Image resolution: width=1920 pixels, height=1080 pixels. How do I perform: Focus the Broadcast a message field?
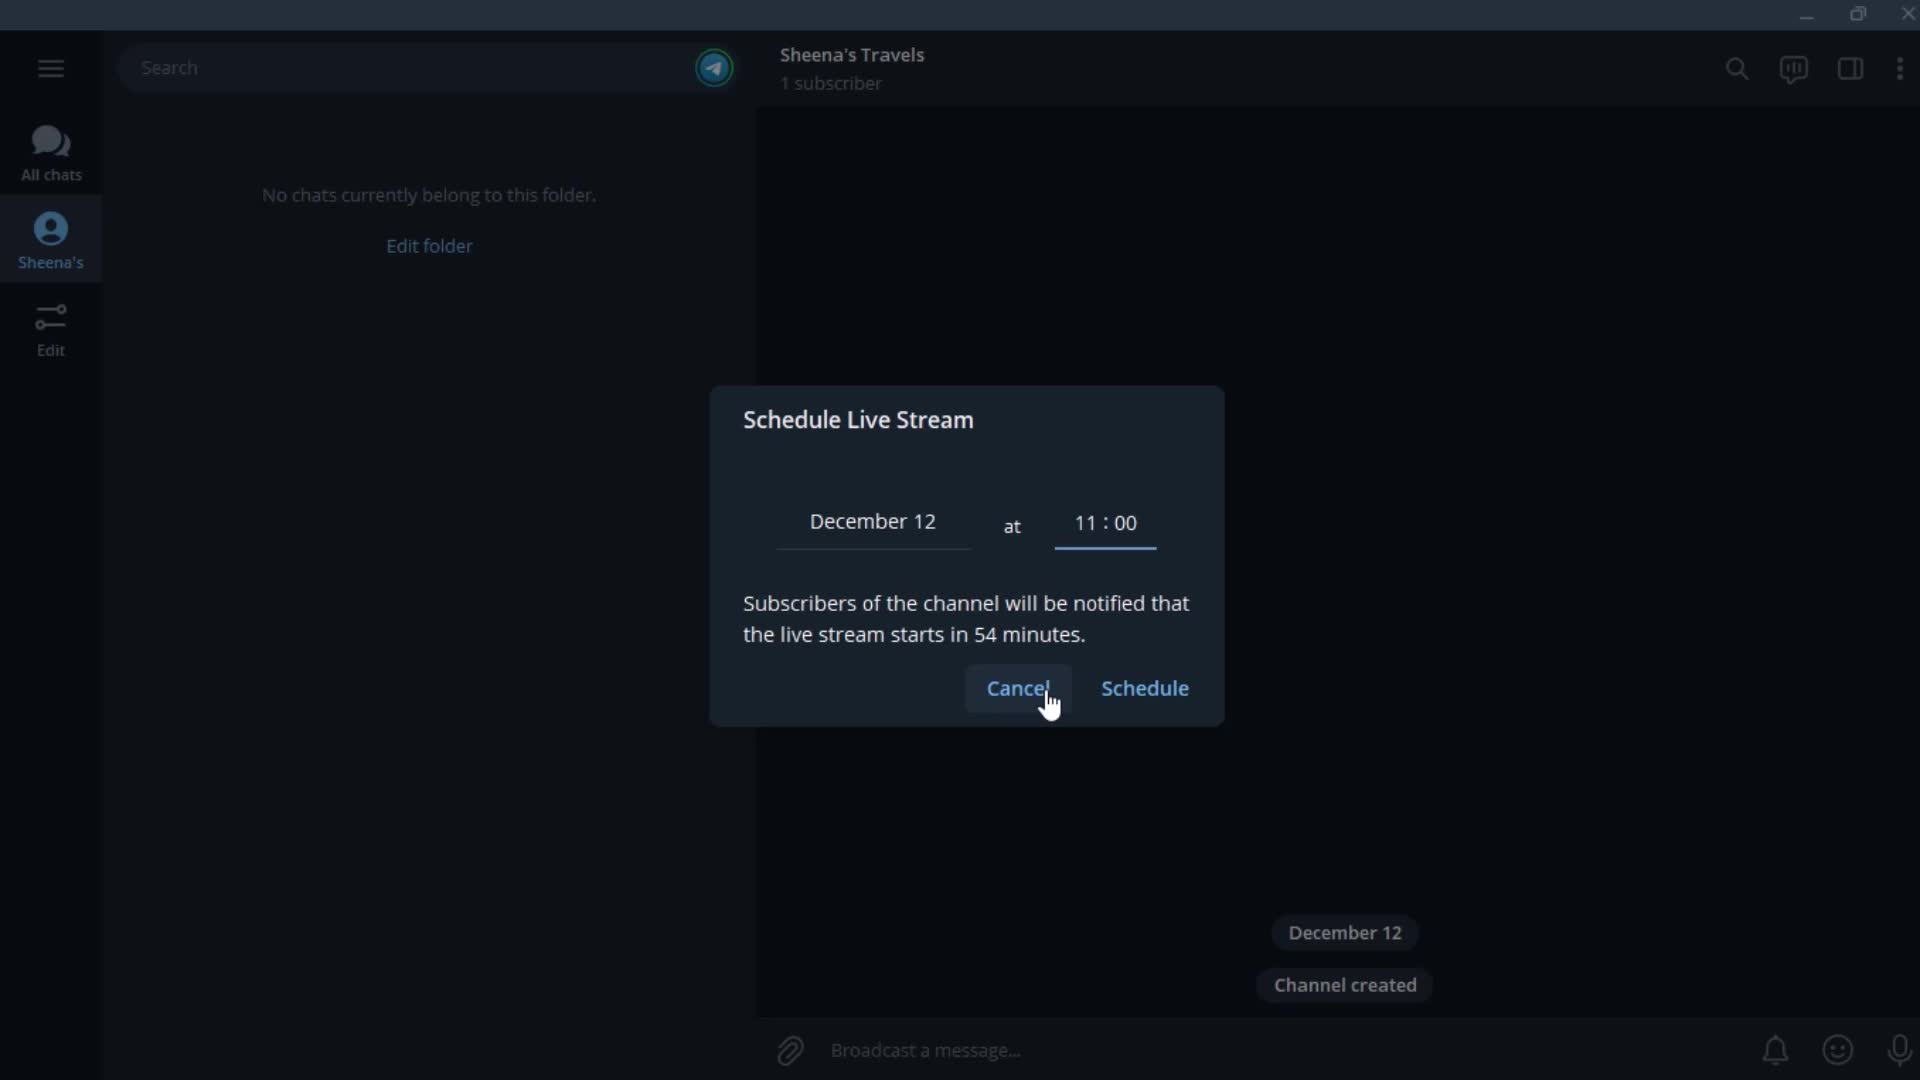[x=1285, y=1050]
